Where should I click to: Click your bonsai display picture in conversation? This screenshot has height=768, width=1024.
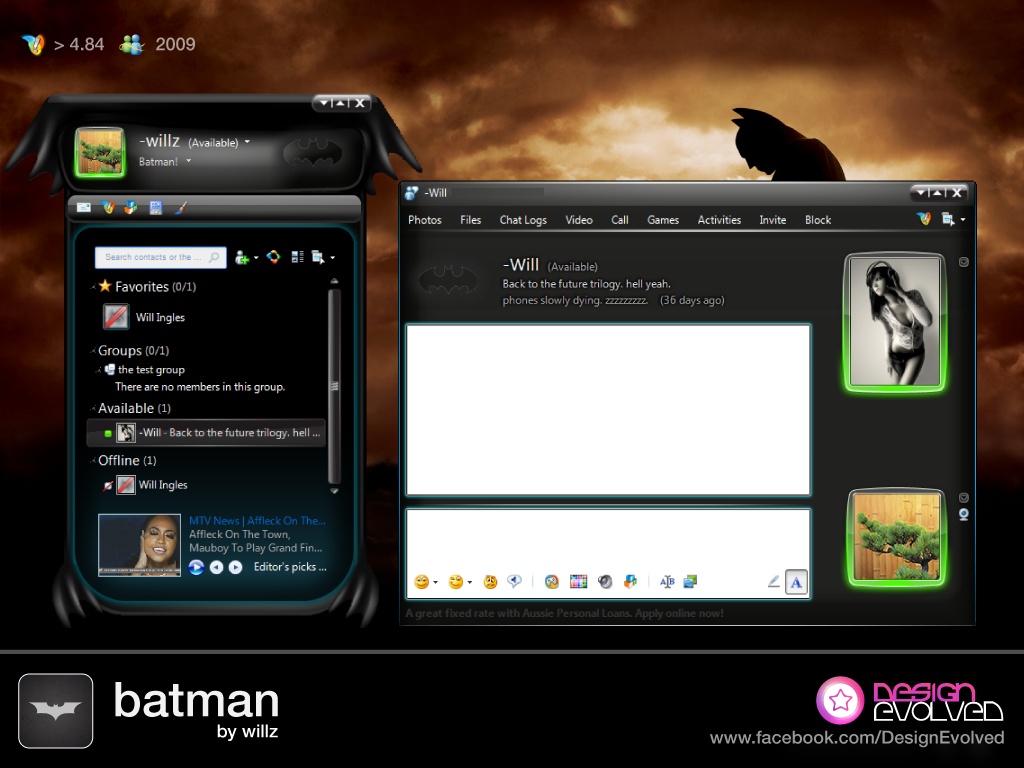(897, 537)
